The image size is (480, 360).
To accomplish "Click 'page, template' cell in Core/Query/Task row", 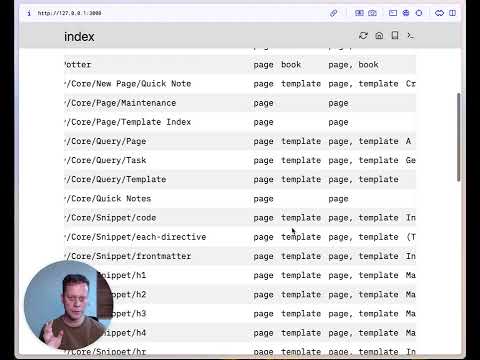I will point(363,160).
